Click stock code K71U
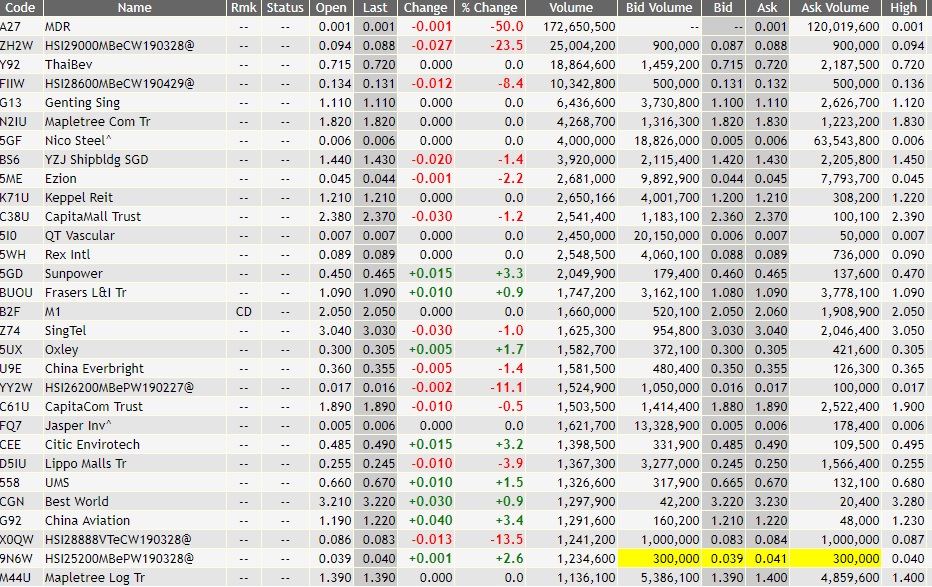 15,198
